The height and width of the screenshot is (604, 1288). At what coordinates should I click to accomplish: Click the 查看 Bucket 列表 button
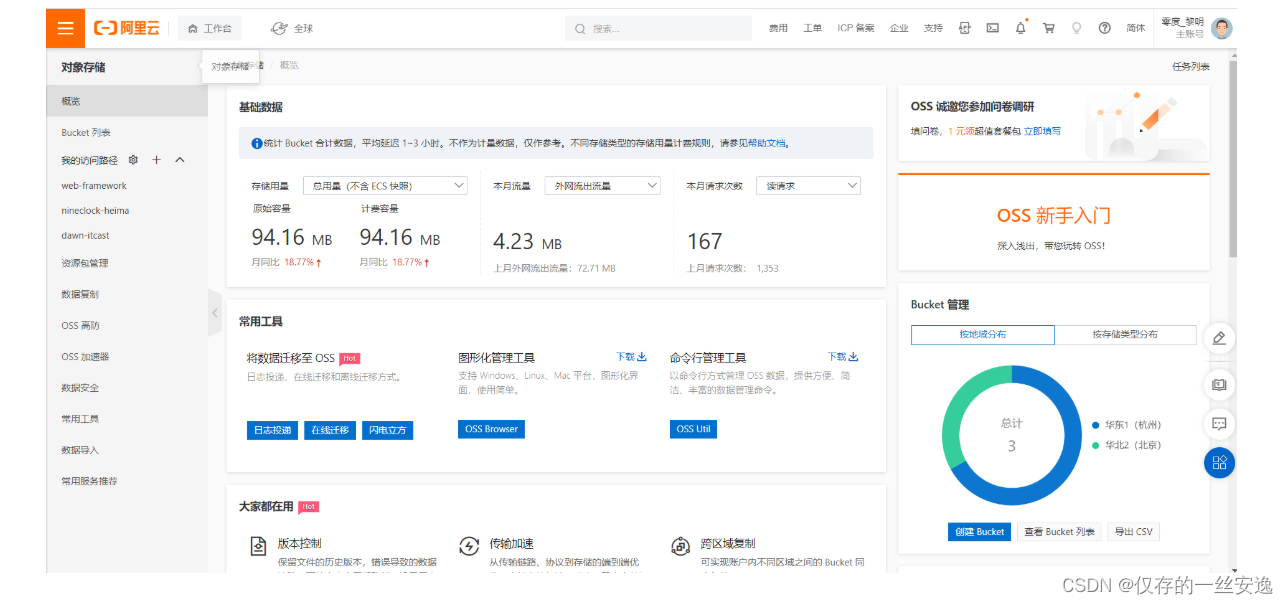click(1060, 532)
